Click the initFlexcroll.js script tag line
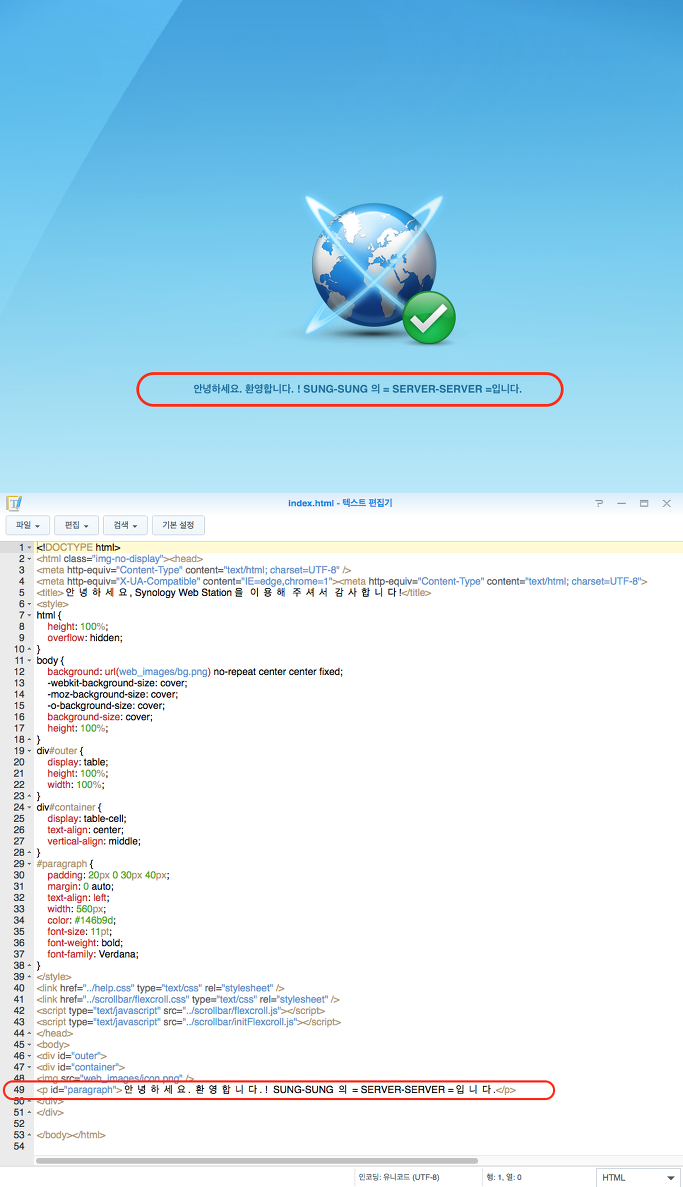This screenshot has width=683, height=1187. (x=189, y=1022)
